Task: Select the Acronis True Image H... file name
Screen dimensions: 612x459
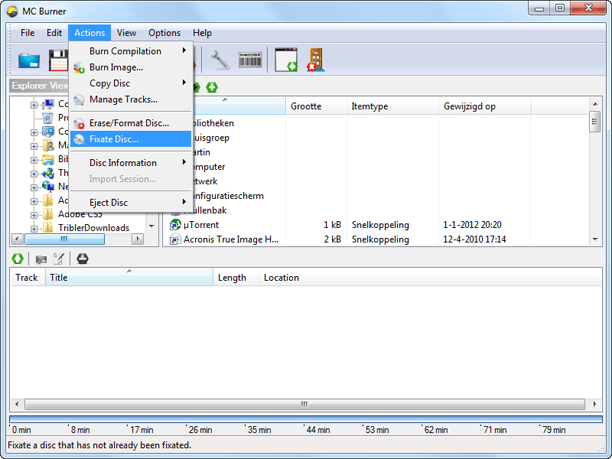Action: click(231, 239)
